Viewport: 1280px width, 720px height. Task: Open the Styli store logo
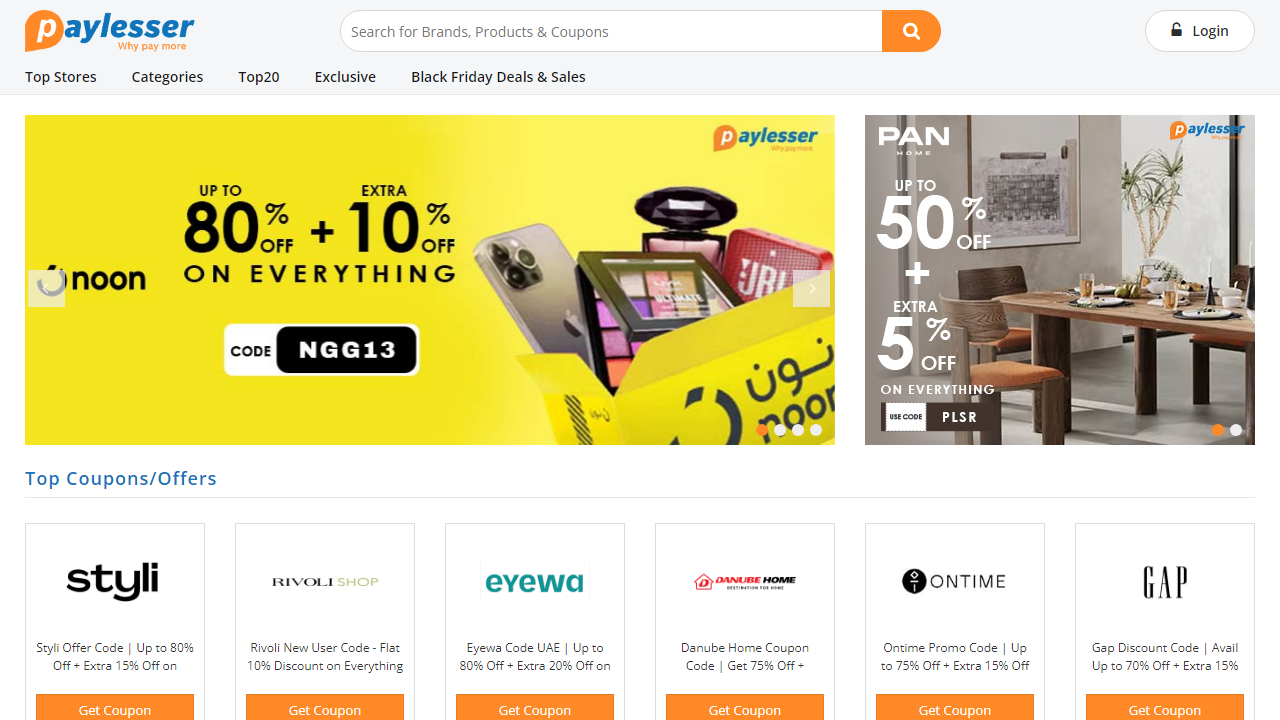[x=113, y=581]
